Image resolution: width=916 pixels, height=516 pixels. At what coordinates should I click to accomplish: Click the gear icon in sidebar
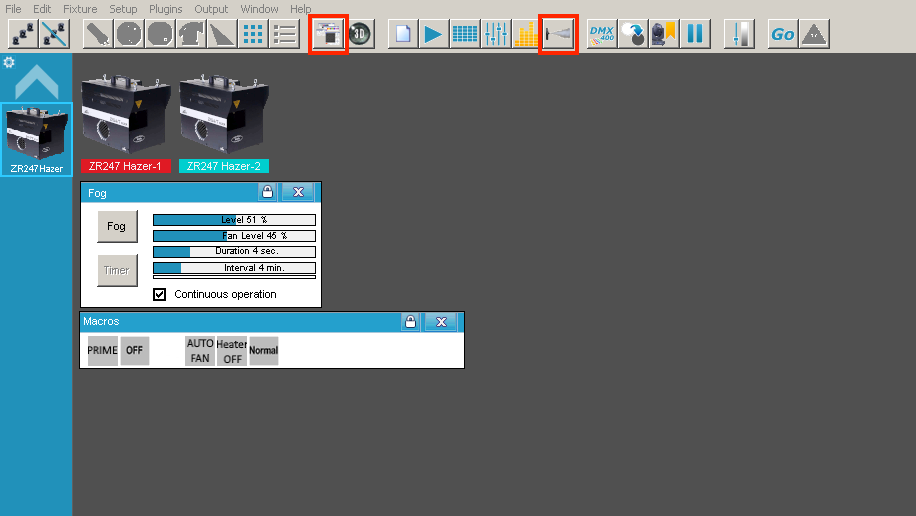[9, 62]
